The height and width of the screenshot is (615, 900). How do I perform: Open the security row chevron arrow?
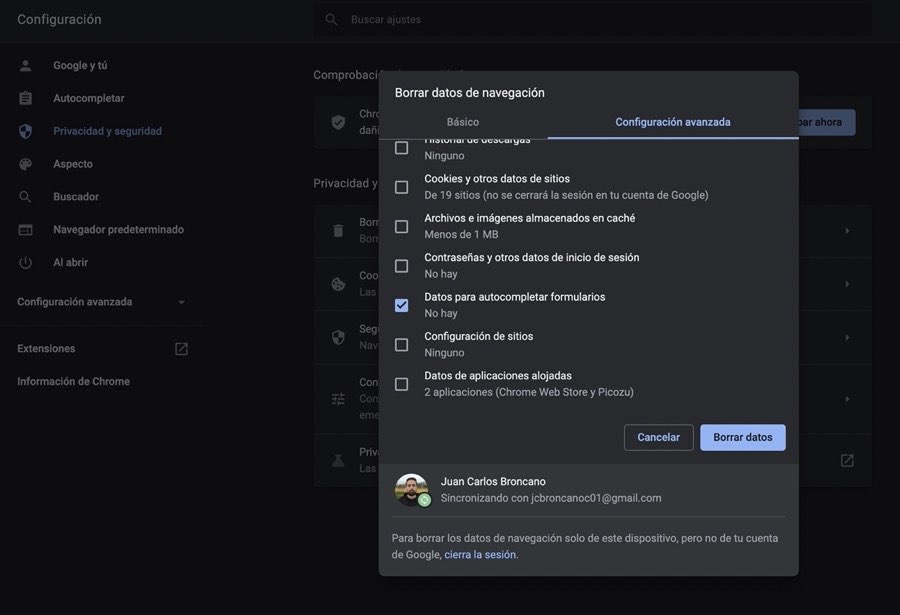pyautogui.click(x=847, y=337)
